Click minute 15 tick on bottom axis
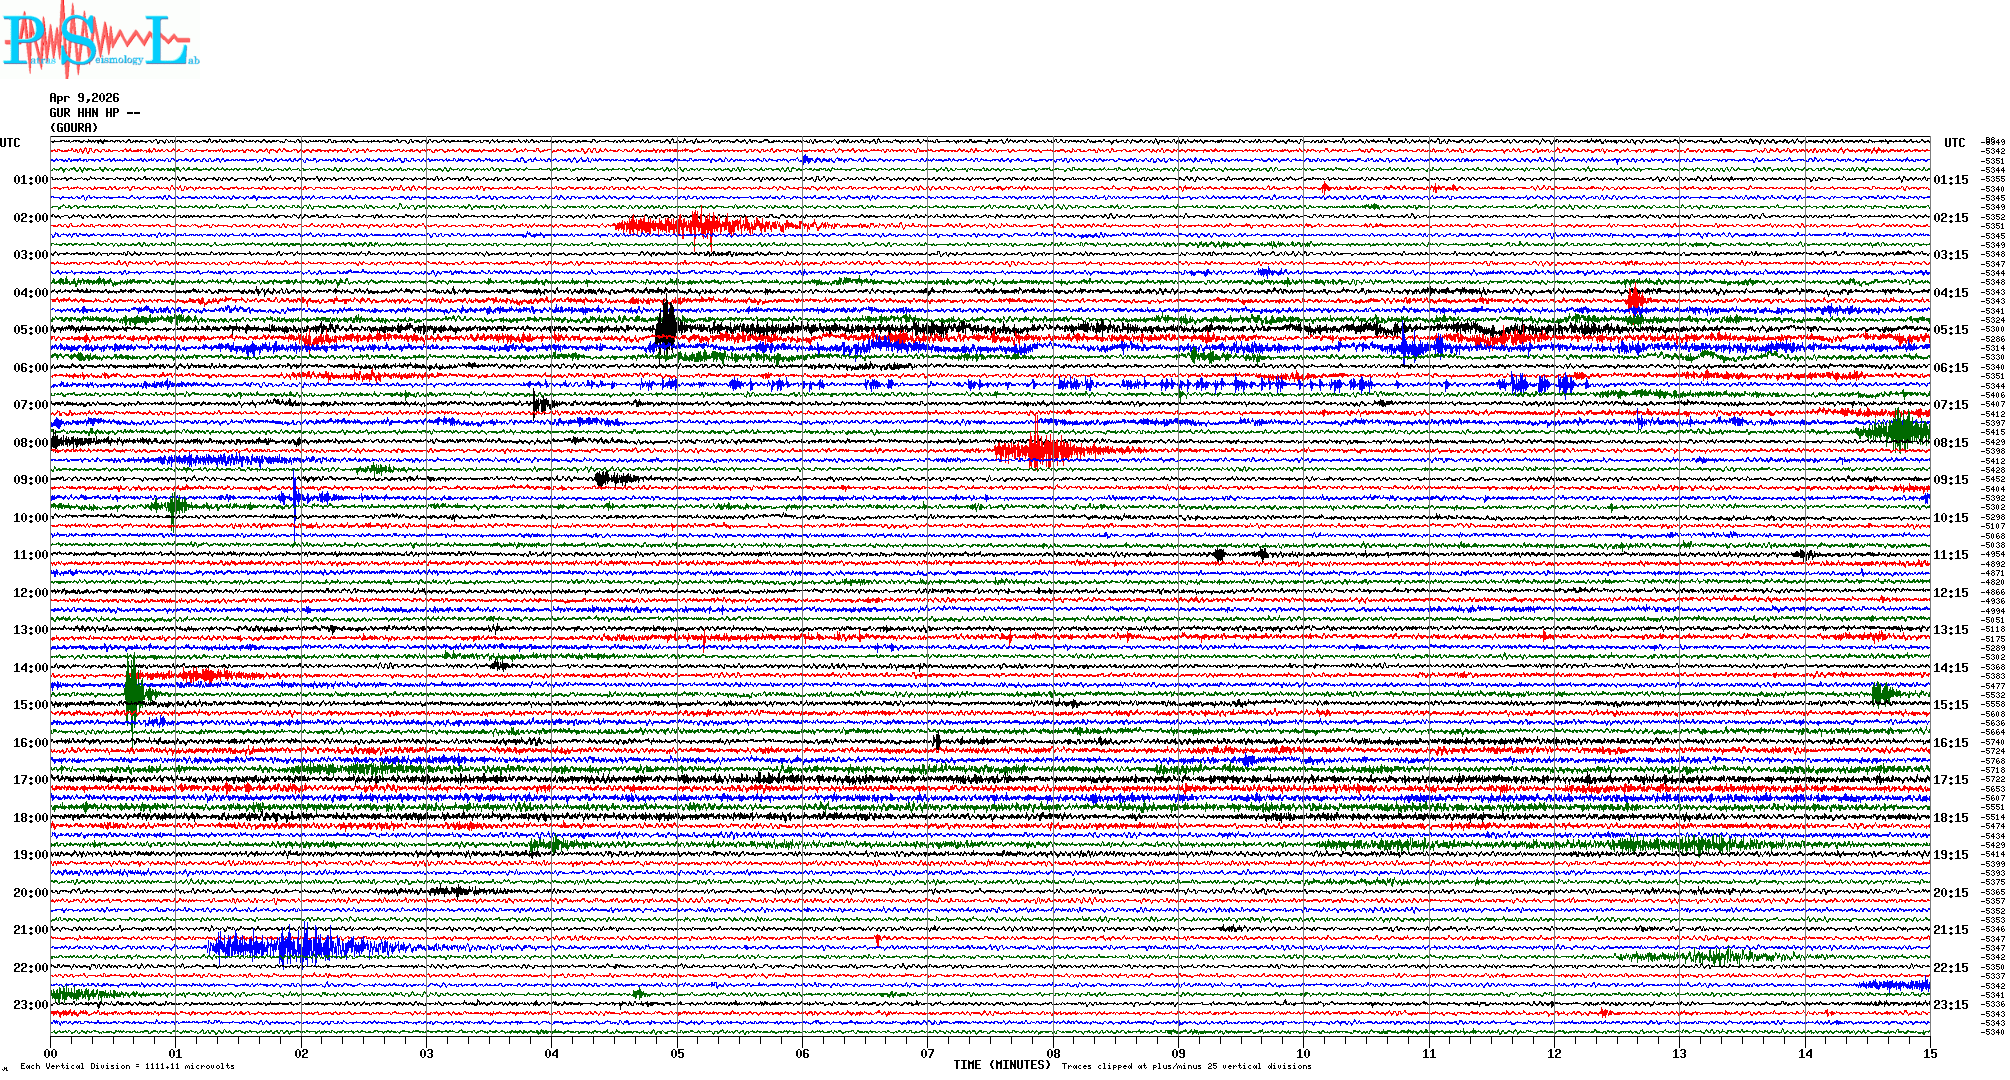 tap(1929, 1054)
